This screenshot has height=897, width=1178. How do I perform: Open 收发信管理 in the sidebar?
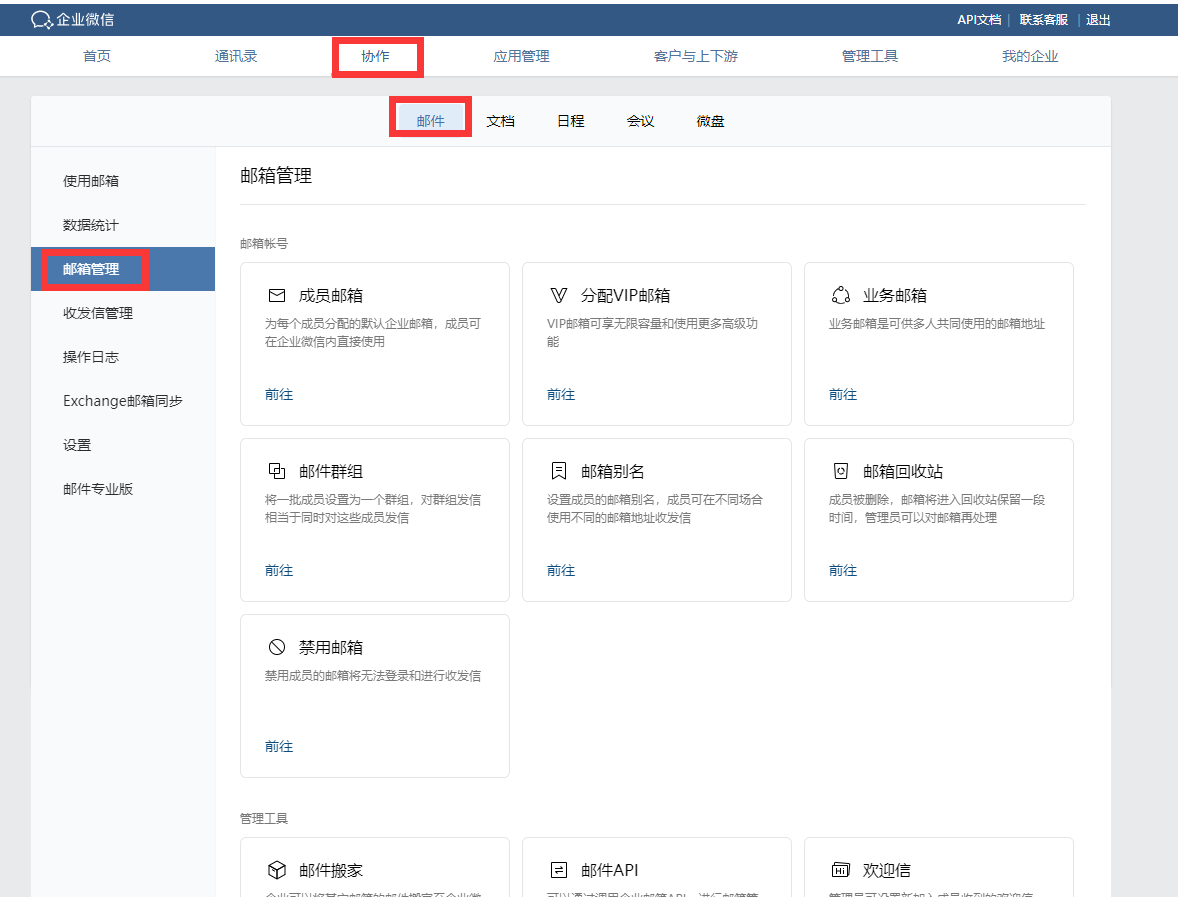point(122,313)
